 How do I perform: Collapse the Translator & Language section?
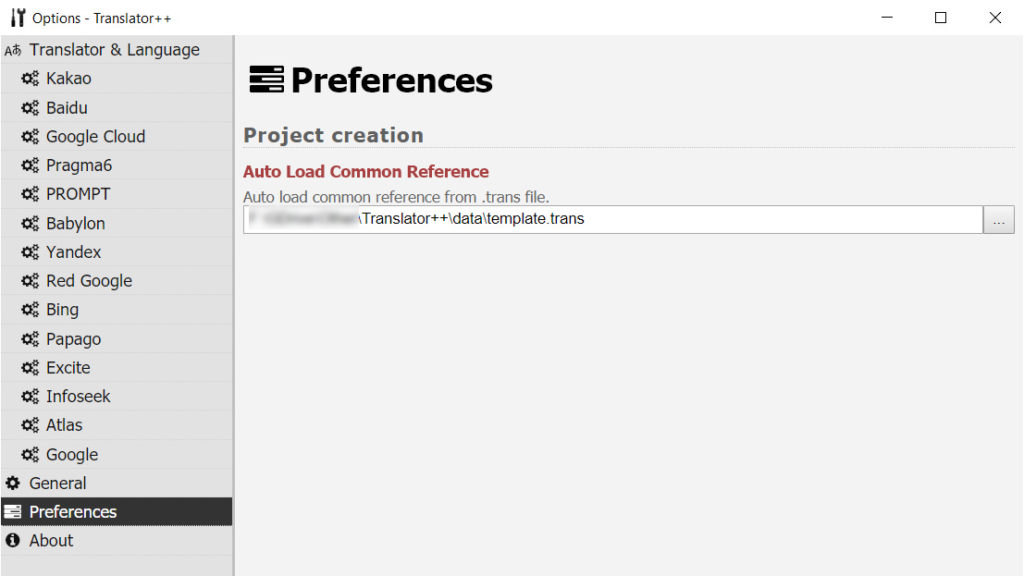pyautogui.click(x=117, y=50)
